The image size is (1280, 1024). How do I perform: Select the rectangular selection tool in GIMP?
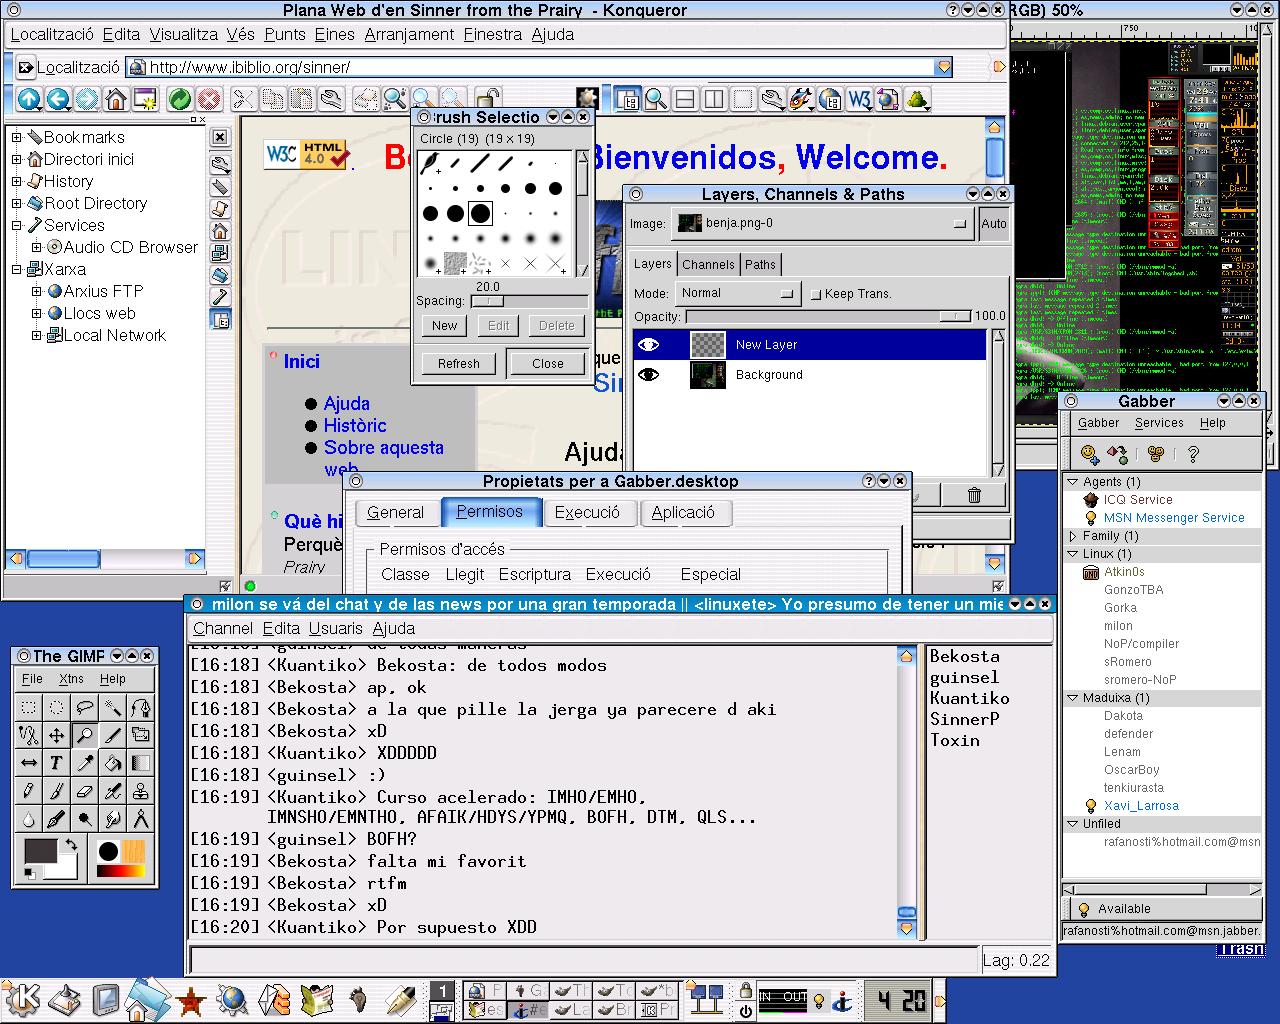tap(28, 708)
